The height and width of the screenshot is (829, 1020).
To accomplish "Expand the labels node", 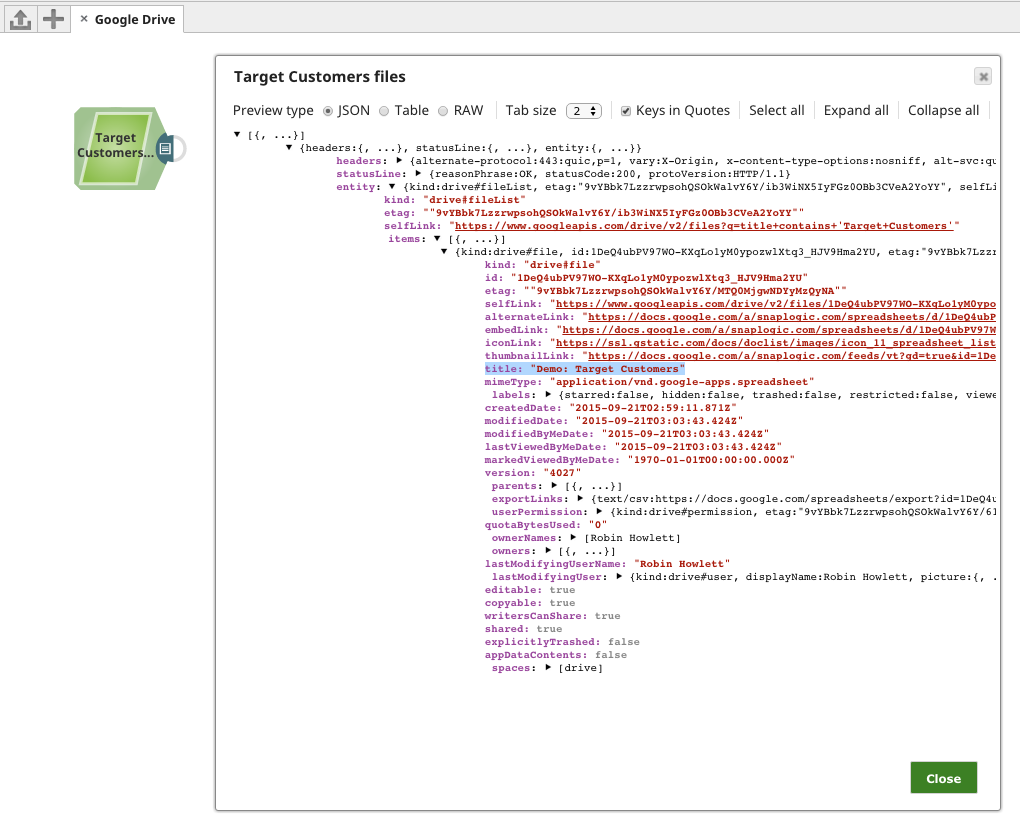I will (x=548, y=395).
